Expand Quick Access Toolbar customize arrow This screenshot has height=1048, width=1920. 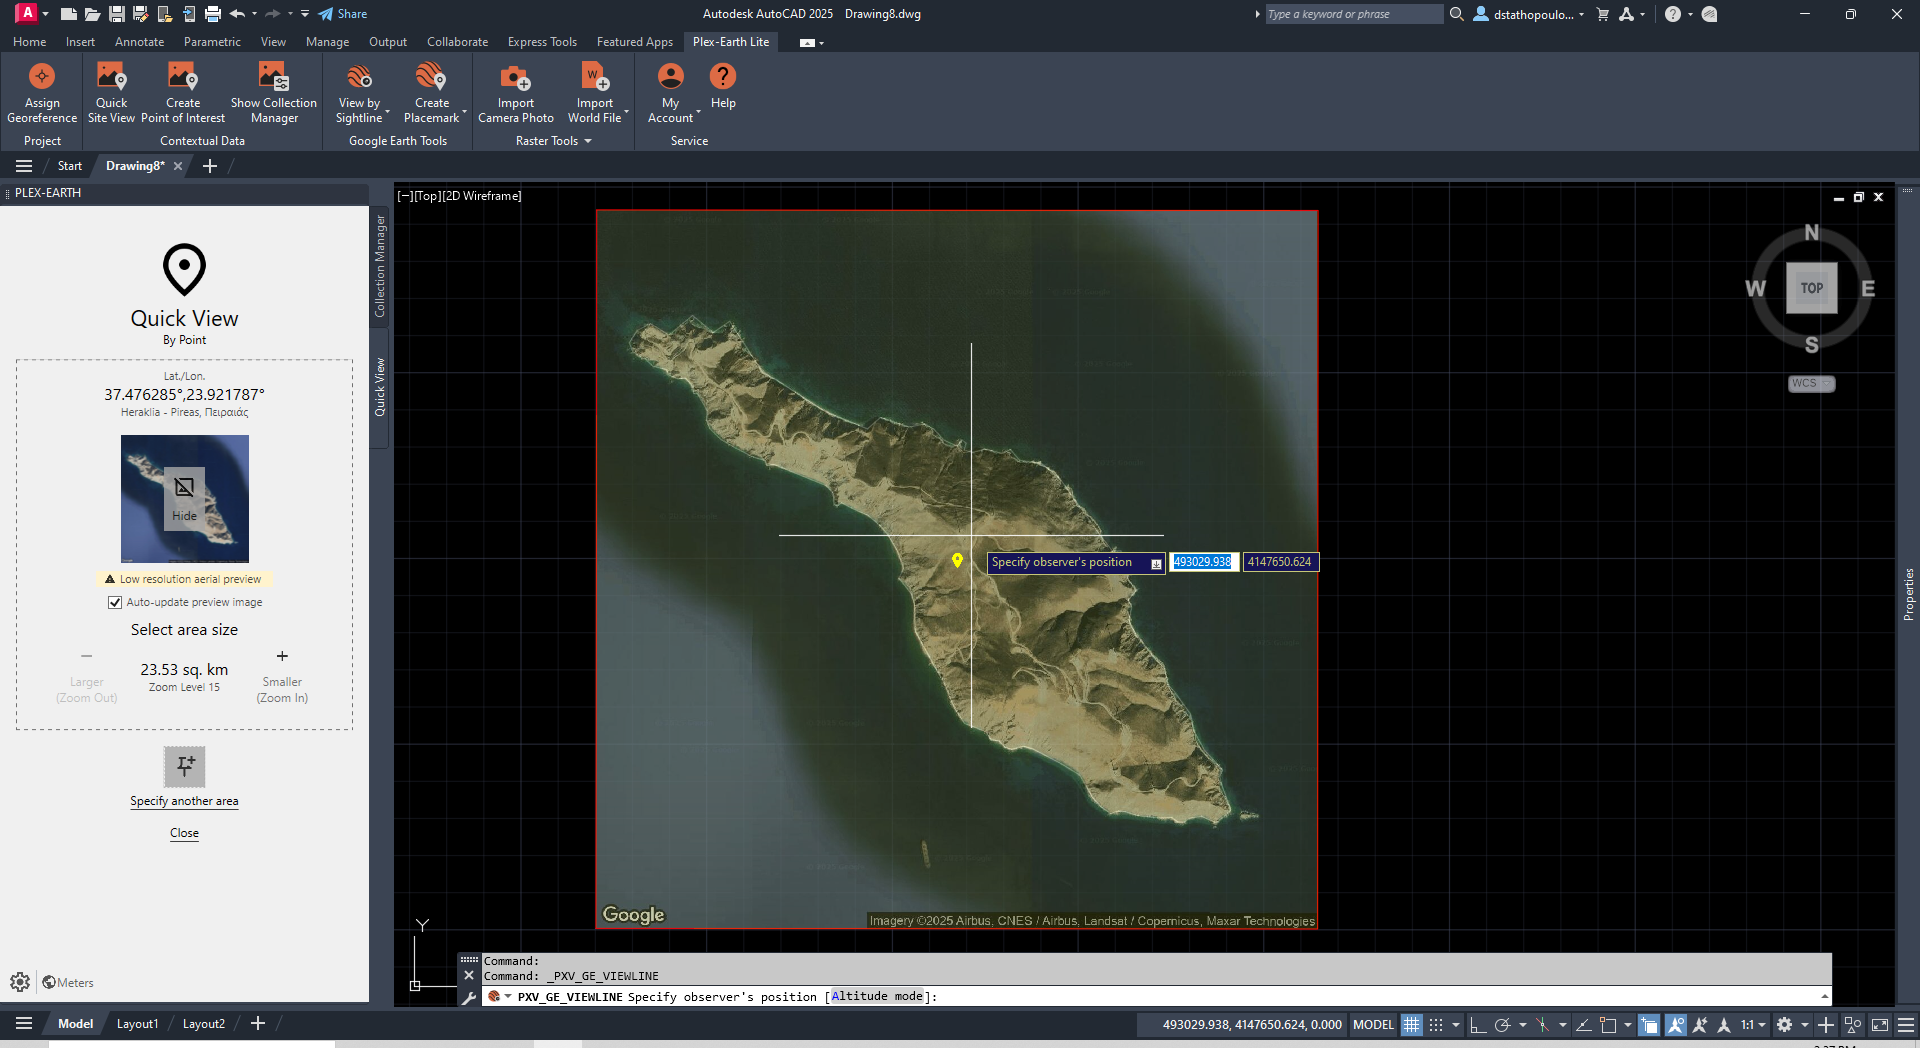(305, 14)
